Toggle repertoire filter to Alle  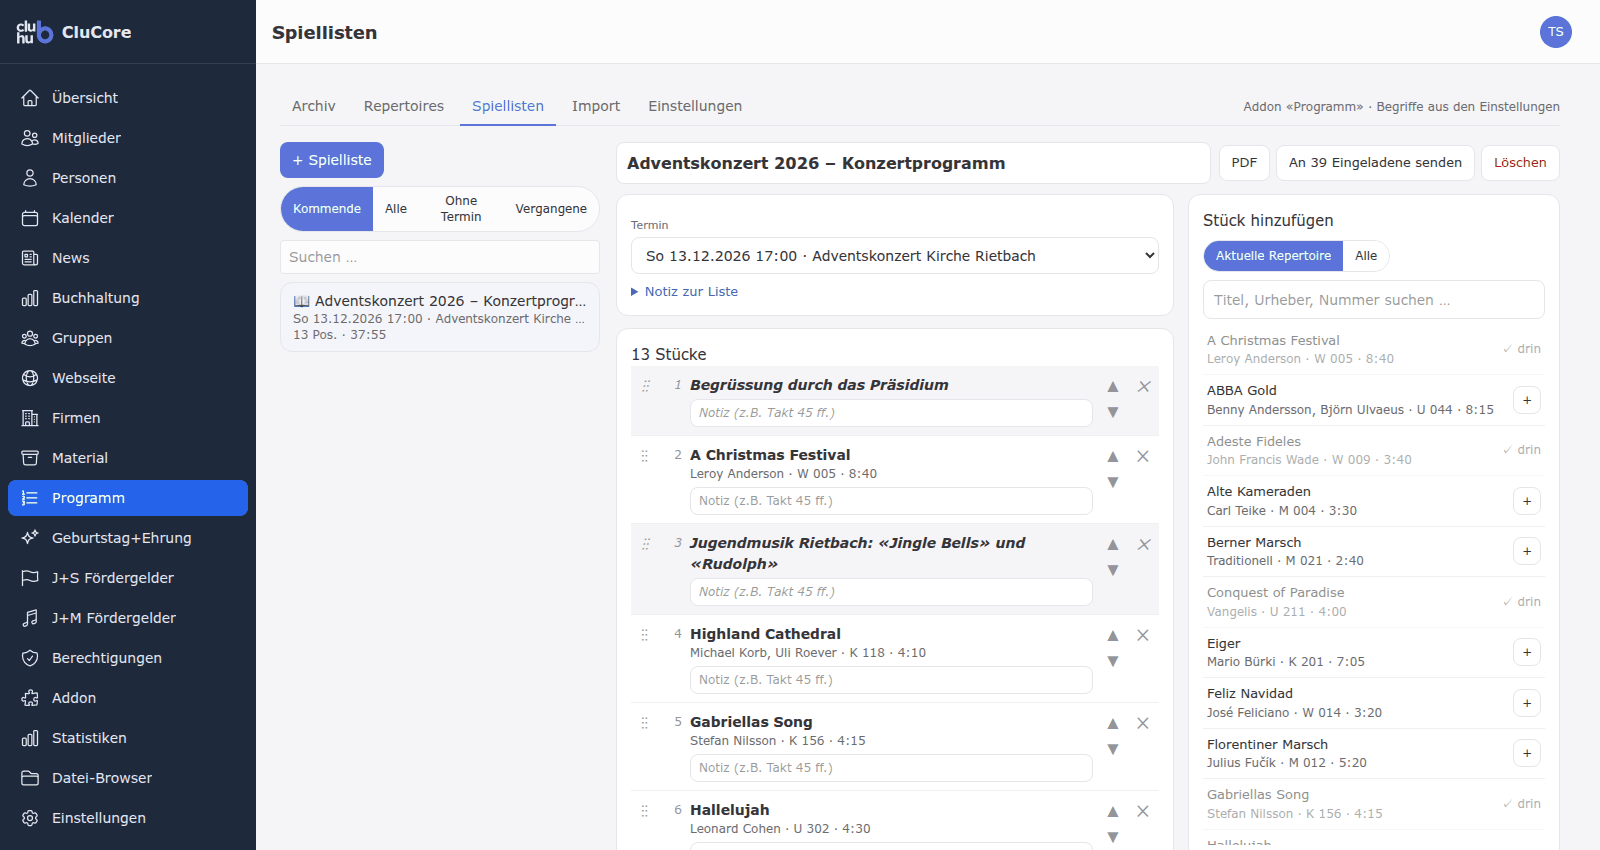coord(1366,256)
